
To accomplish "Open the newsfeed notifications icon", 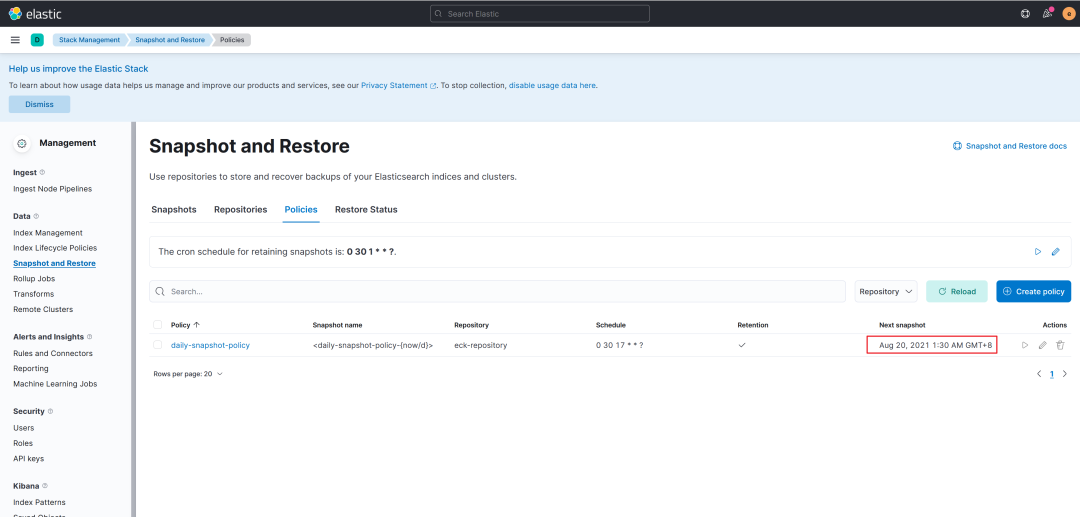I will click(x=1047, y=13).
